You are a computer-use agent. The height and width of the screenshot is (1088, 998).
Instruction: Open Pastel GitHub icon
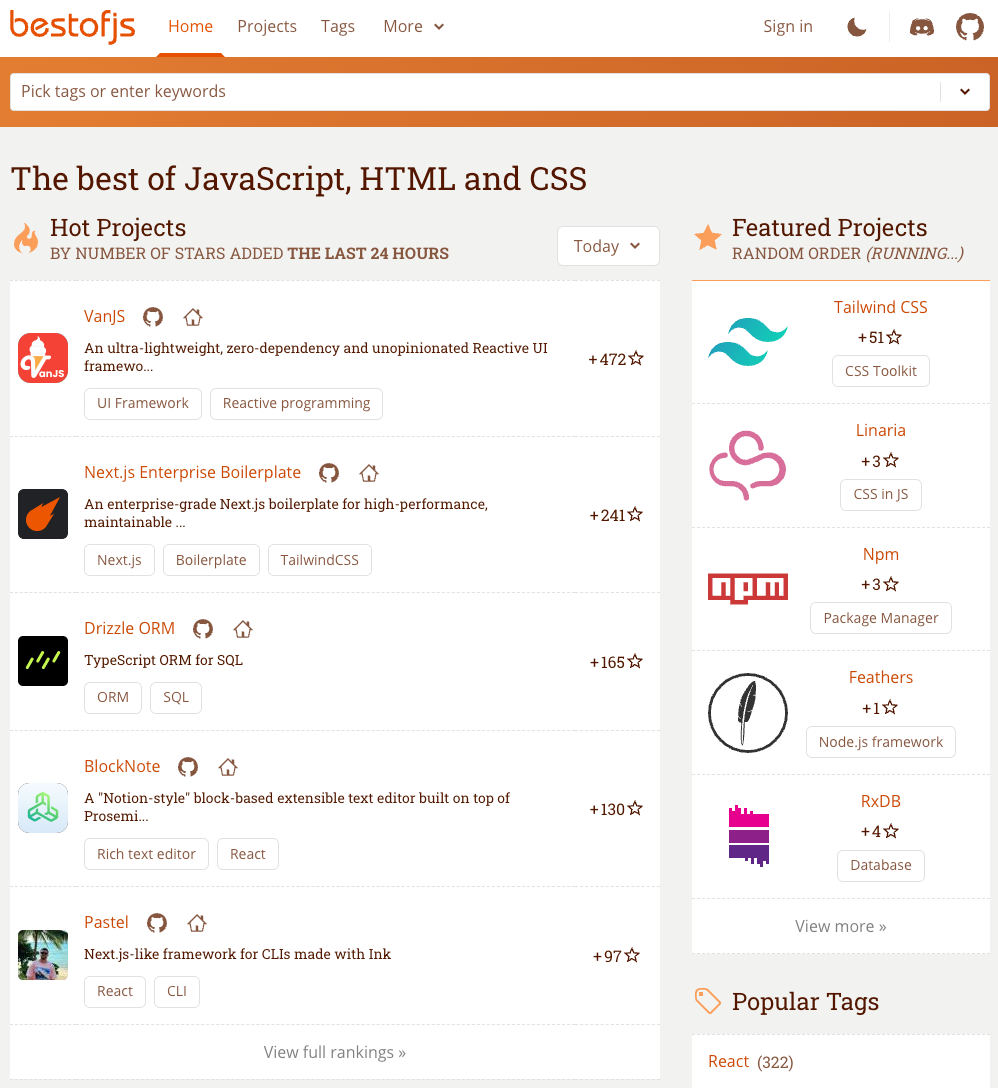pyautogui.click(x=157, y=923)
